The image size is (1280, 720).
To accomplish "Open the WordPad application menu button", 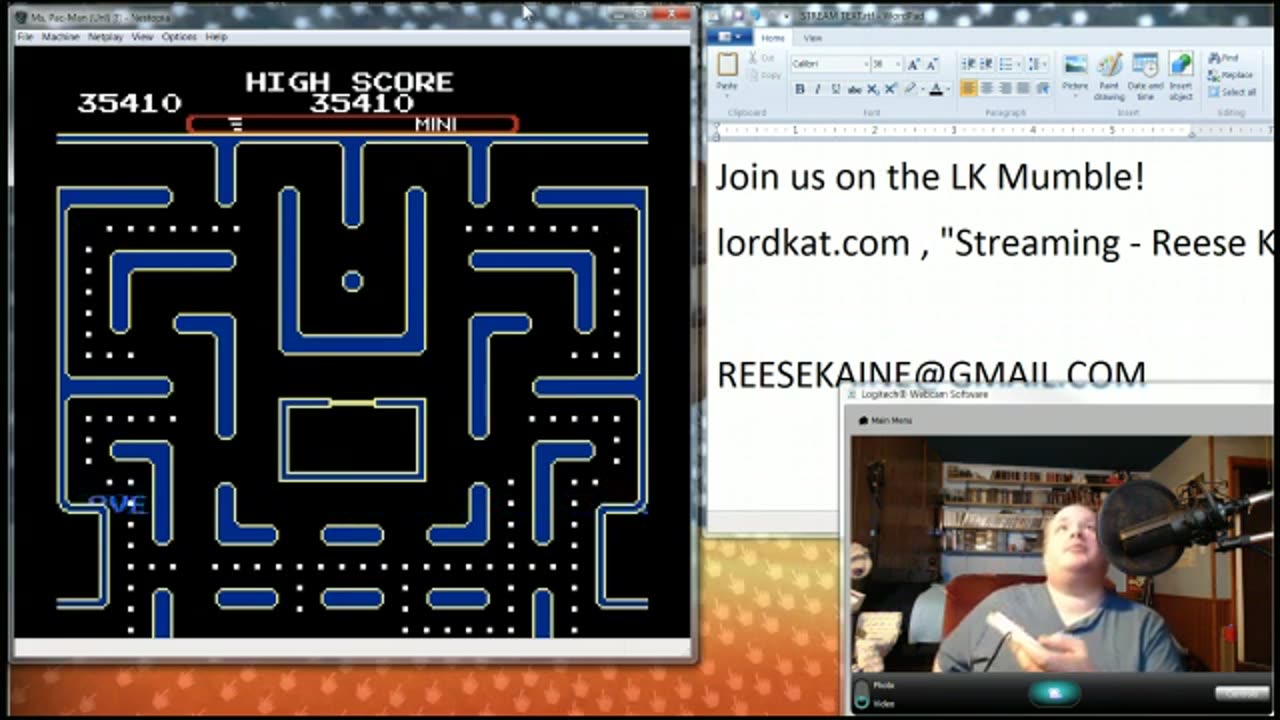I will click(x=730, y=38).
